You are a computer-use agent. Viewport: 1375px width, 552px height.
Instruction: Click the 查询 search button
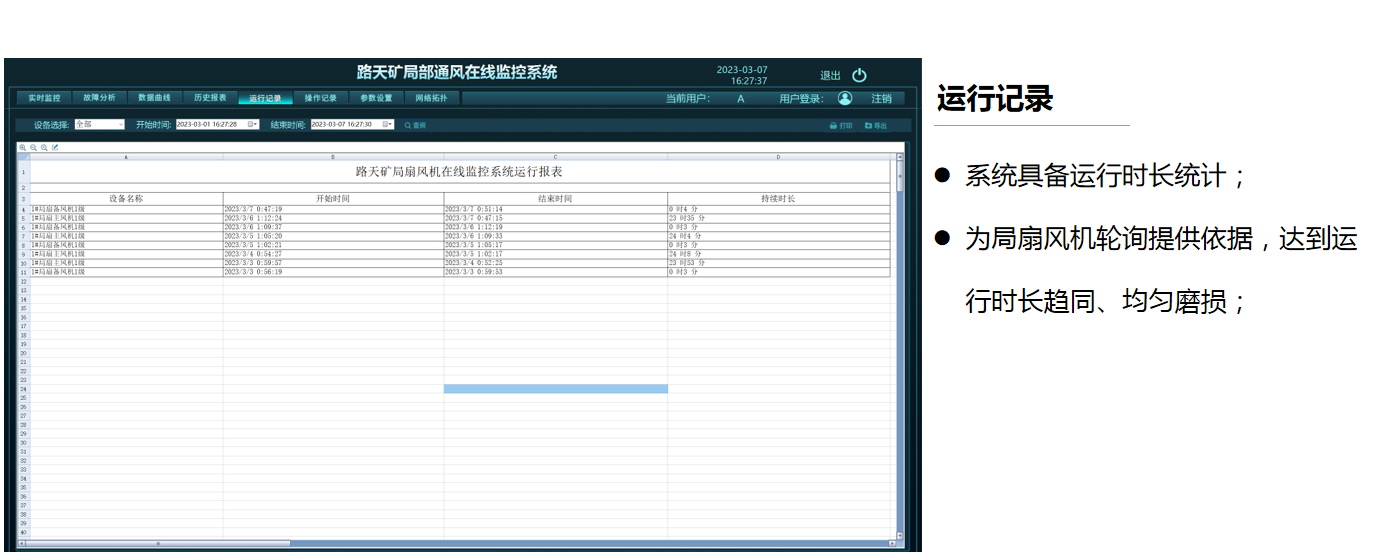click(x=415, y=125)
